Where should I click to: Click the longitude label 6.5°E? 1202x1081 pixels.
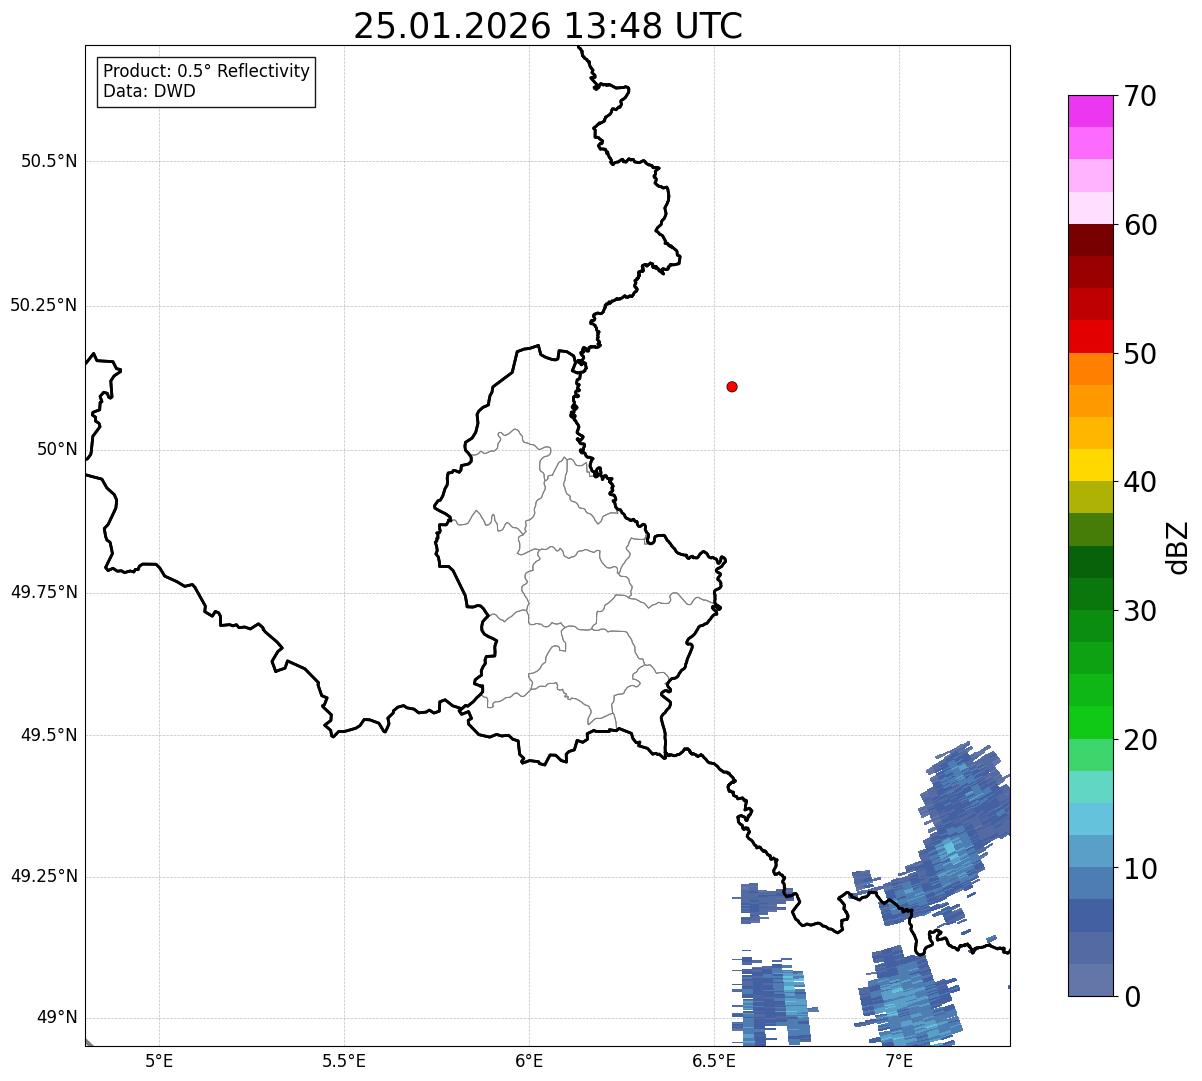[x=714, y=1060]
